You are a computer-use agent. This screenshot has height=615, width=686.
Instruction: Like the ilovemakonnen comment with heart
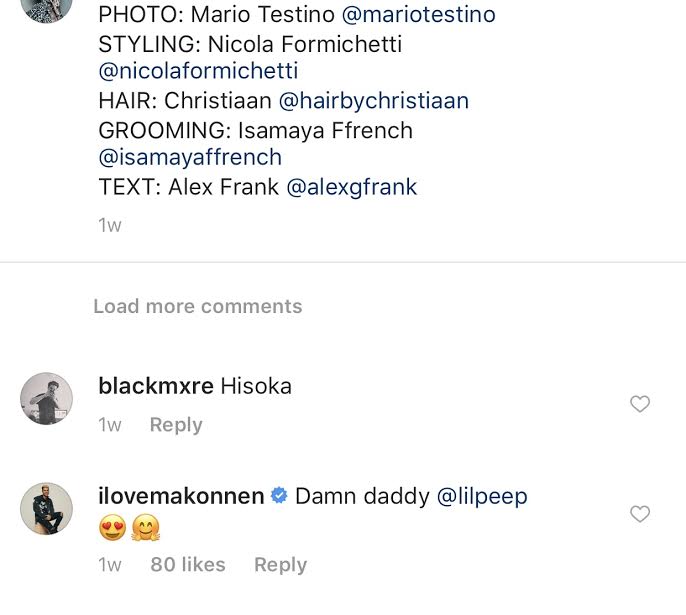coord(640,514)
